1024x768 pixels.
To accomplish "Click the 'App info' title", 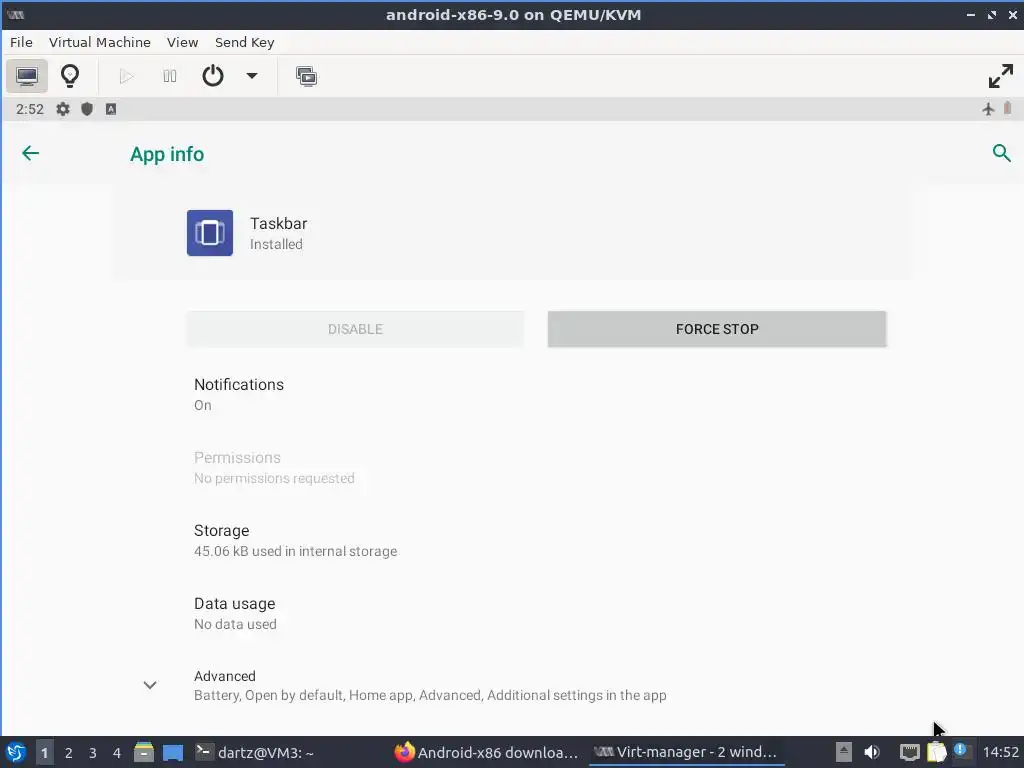I will tap(167, 154).
